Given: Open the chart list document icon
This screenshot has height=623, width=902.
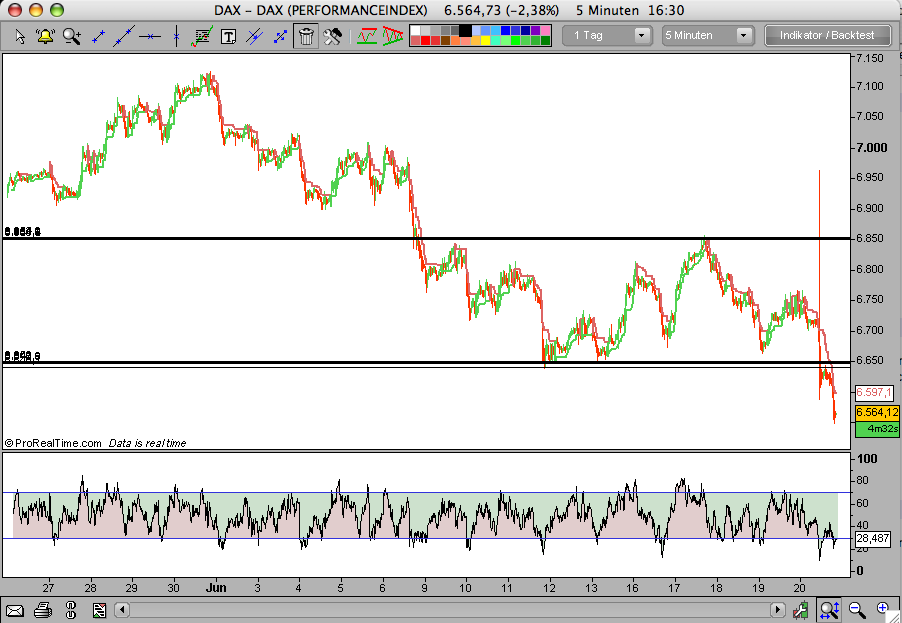Looking at the screenshot, I should (x=99, y=610).
